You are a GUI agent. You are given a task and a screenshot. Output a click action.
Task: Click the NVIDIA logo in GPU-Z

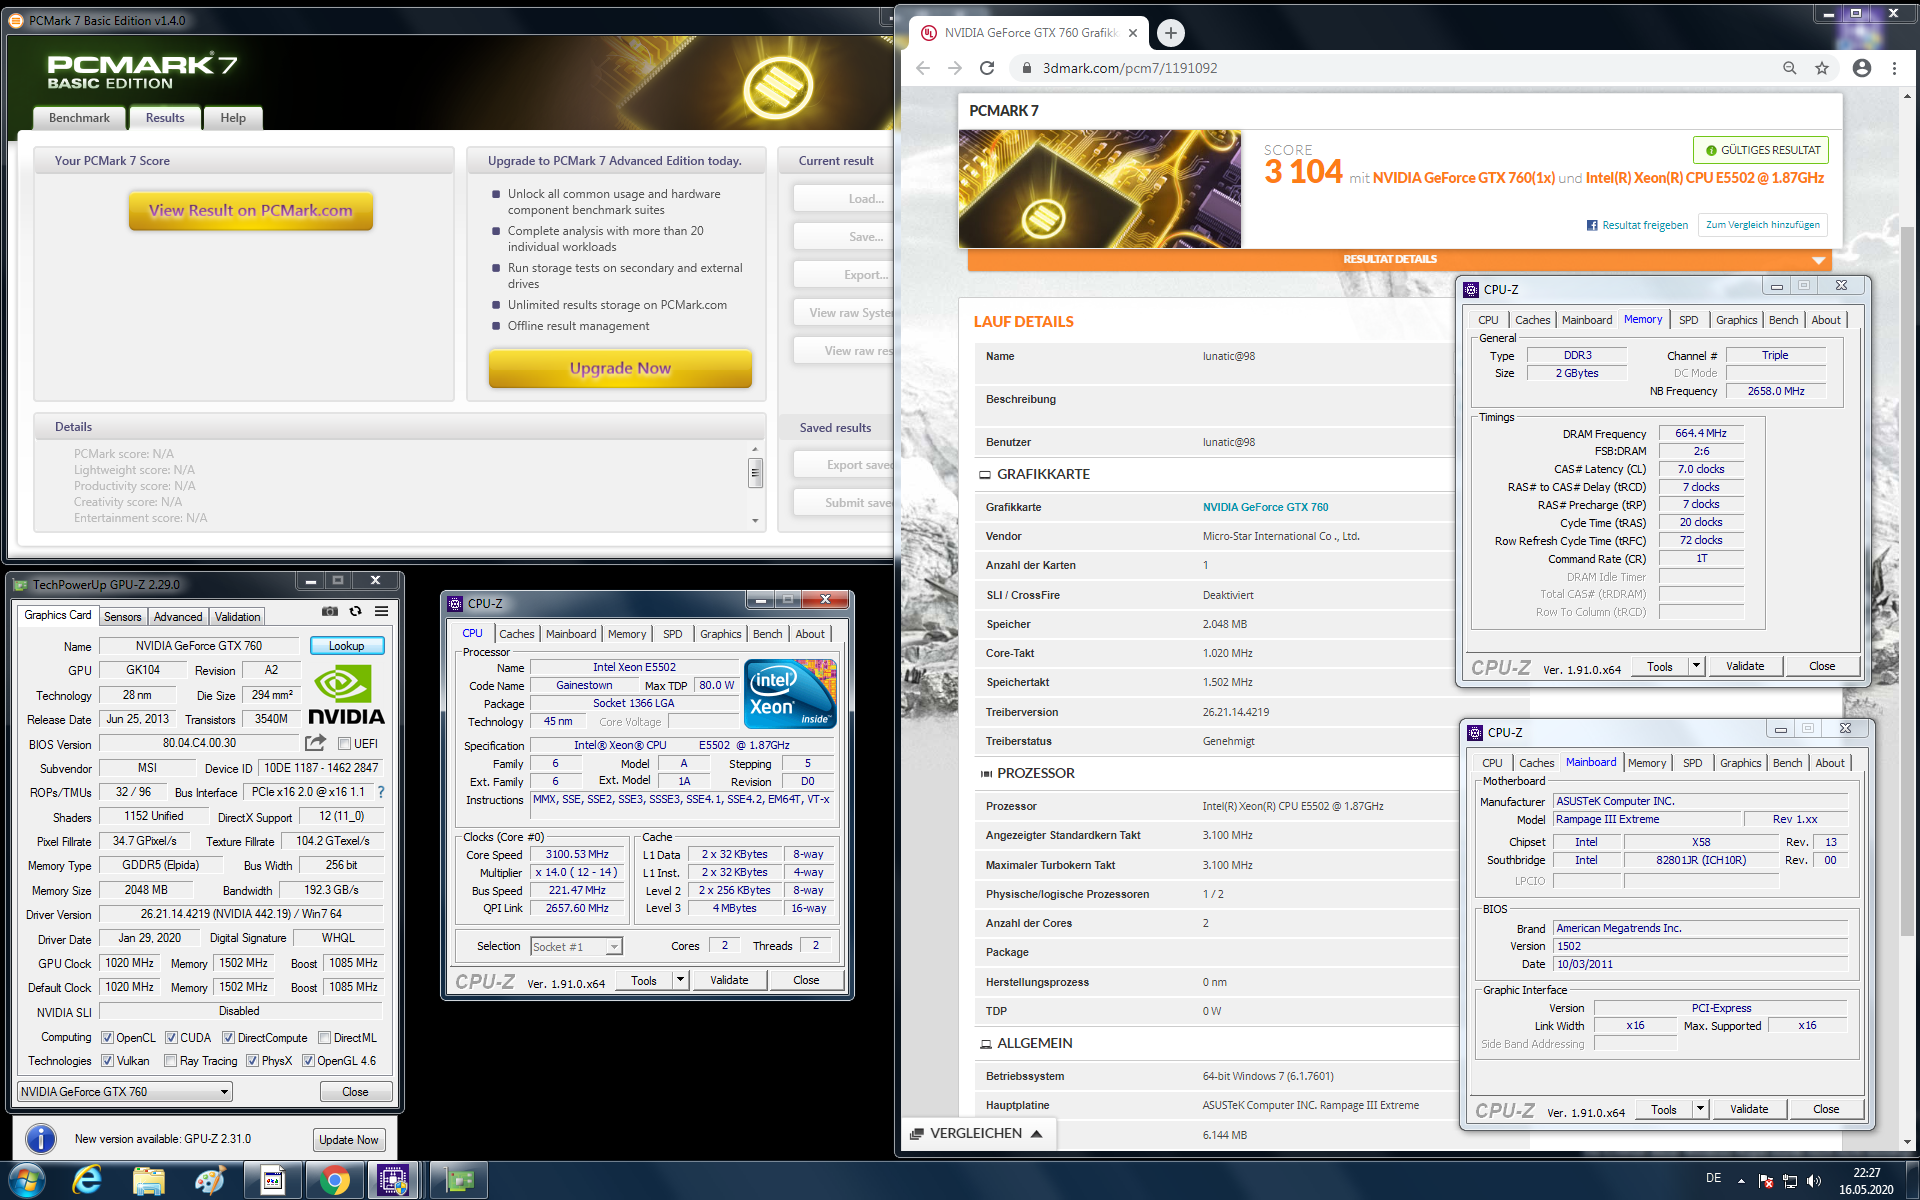click(x=346, y=696)
